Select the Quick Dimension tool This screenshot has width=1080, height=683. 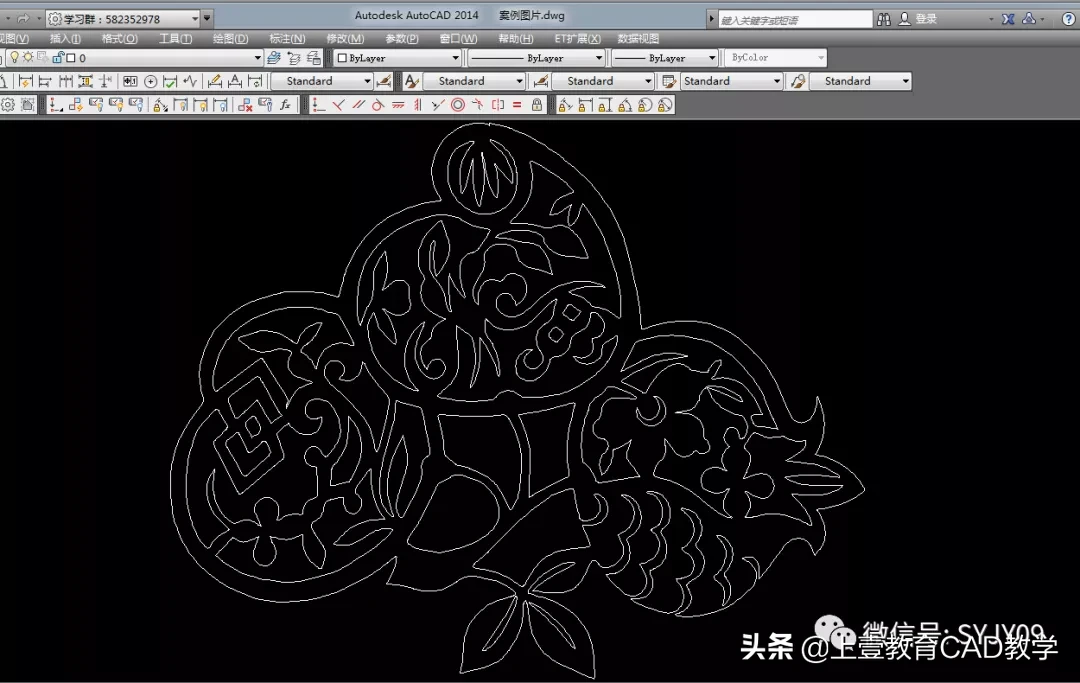(x=25, y=81)
